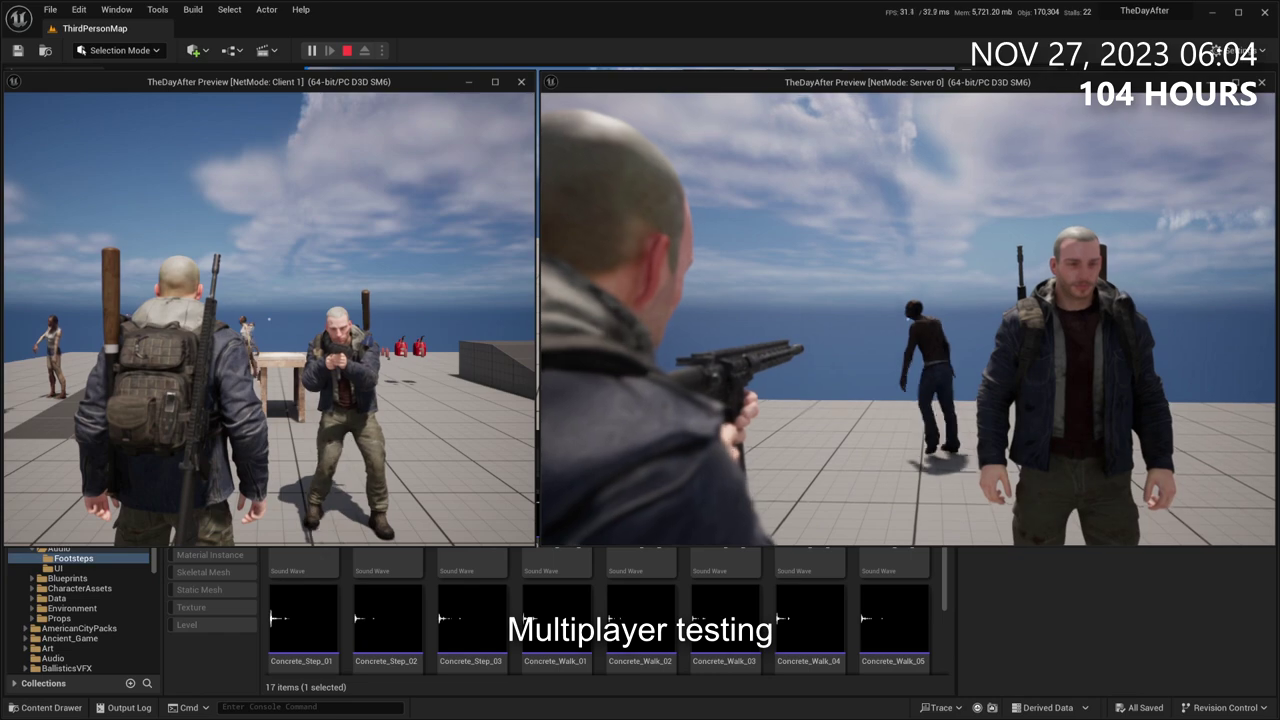Expand the Art folder

(x=27, y=648)
